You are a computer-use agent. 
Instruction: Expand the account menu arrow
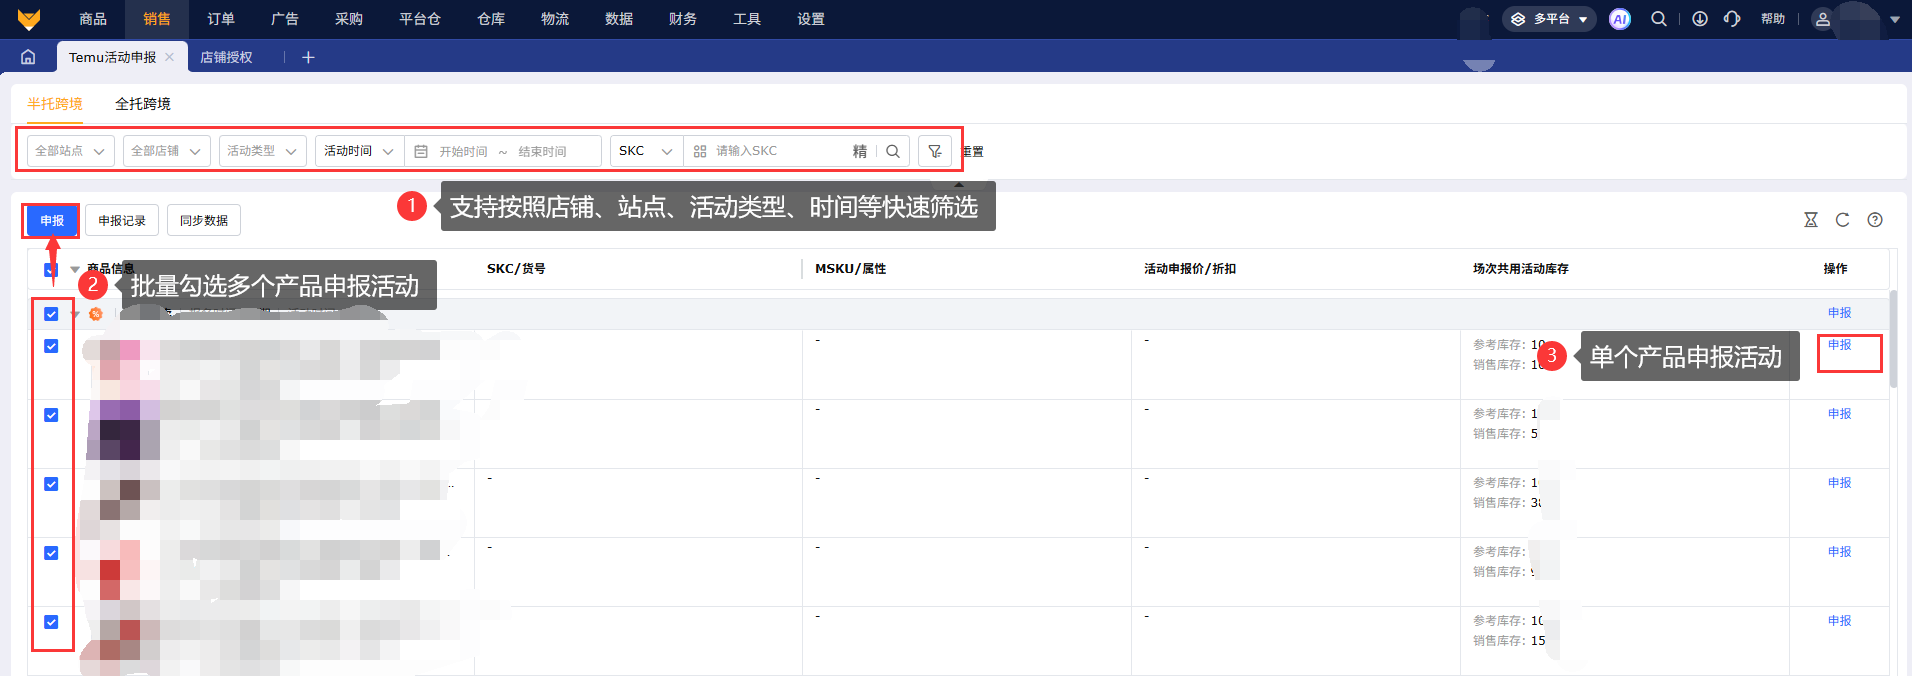(1895, 19)
